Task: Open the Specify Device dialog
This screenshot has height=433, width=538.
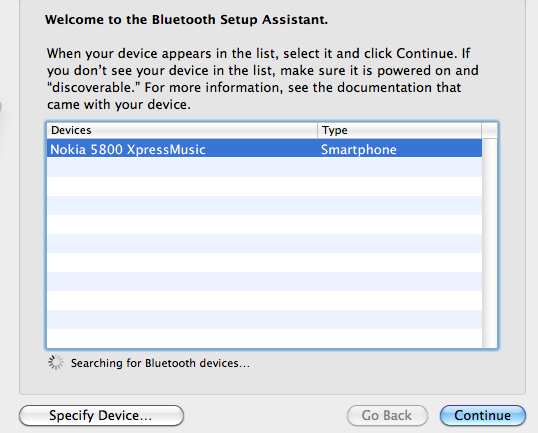Action: [101, 416]
